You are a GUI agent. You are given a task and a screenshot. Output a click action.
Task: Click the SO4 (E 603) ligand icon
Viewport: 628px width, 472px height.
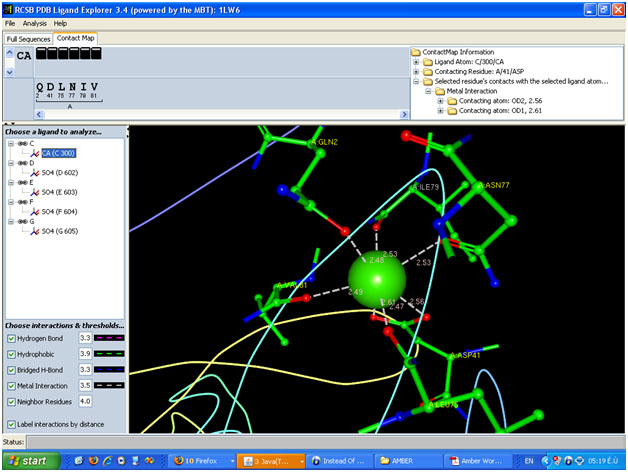tap(34, 193)
